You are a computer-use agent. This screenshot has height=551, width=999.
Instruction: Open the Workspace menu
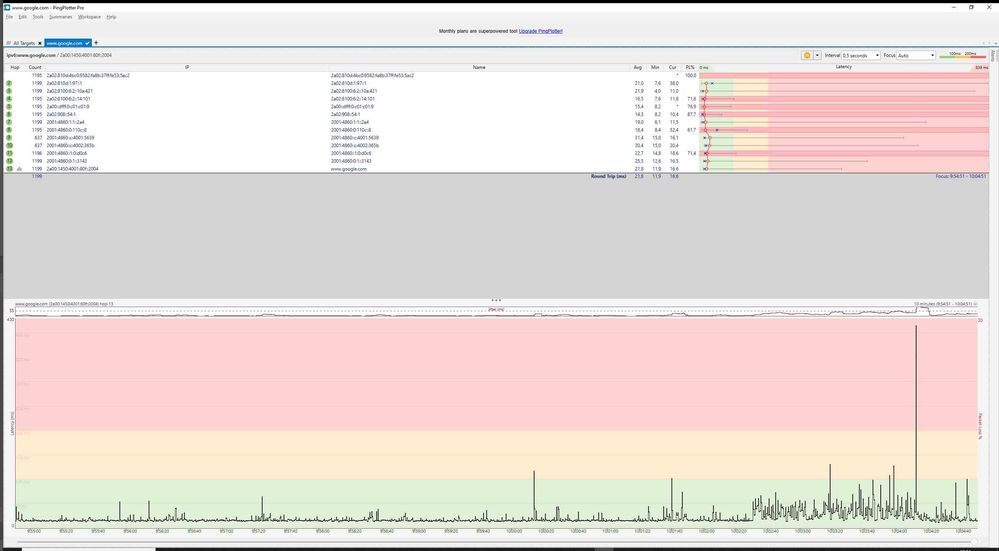[89, 17]
